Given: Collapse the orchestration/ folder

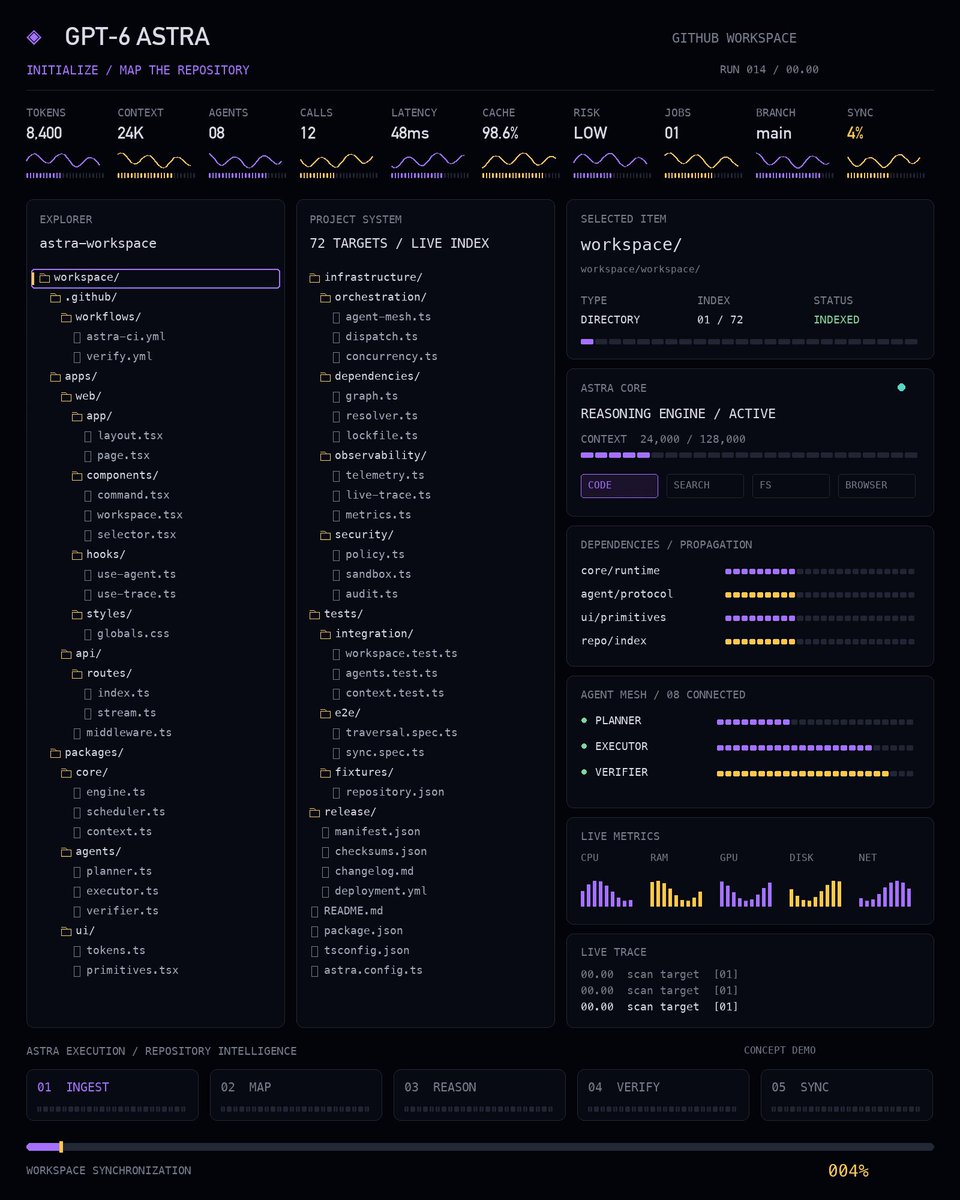Looking at the screenshot, I should (373, 298).
